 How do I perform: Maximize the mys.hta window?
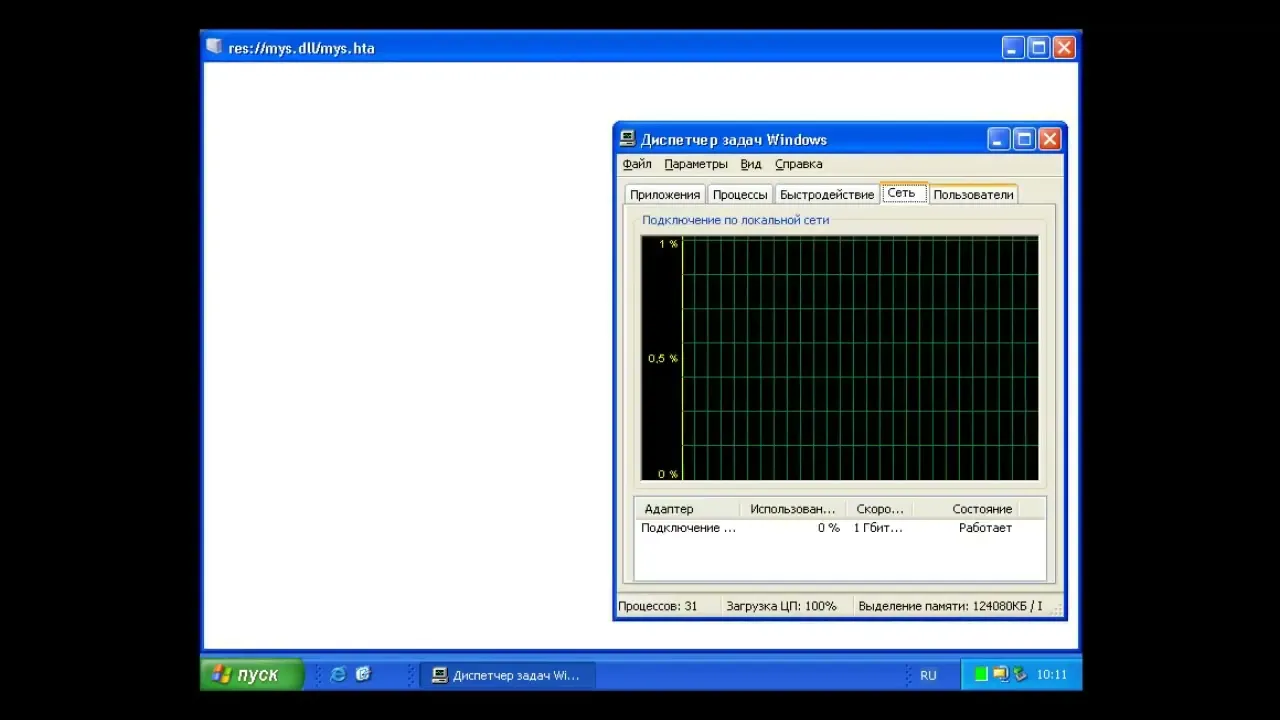(1039, 47)
